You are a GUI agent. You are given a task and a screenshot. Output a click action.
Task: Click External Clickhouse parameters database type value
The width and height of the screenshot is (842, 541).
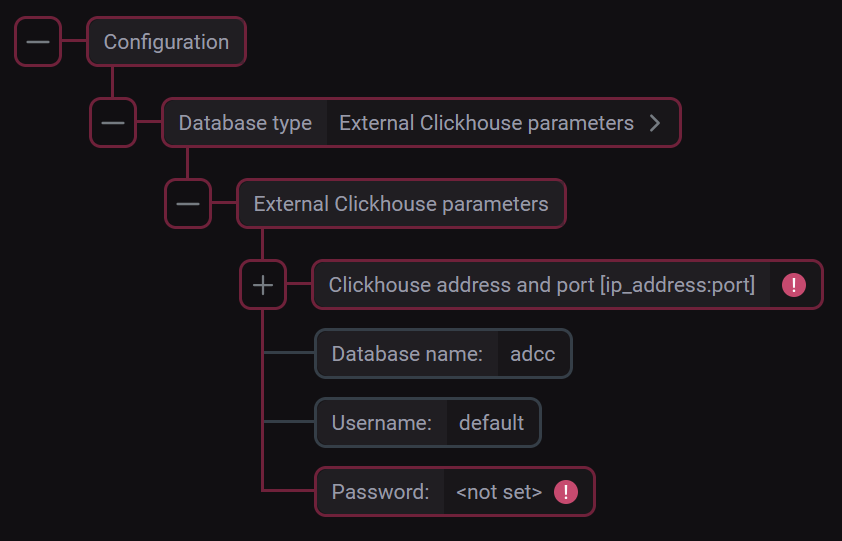(x=487, y=123)
